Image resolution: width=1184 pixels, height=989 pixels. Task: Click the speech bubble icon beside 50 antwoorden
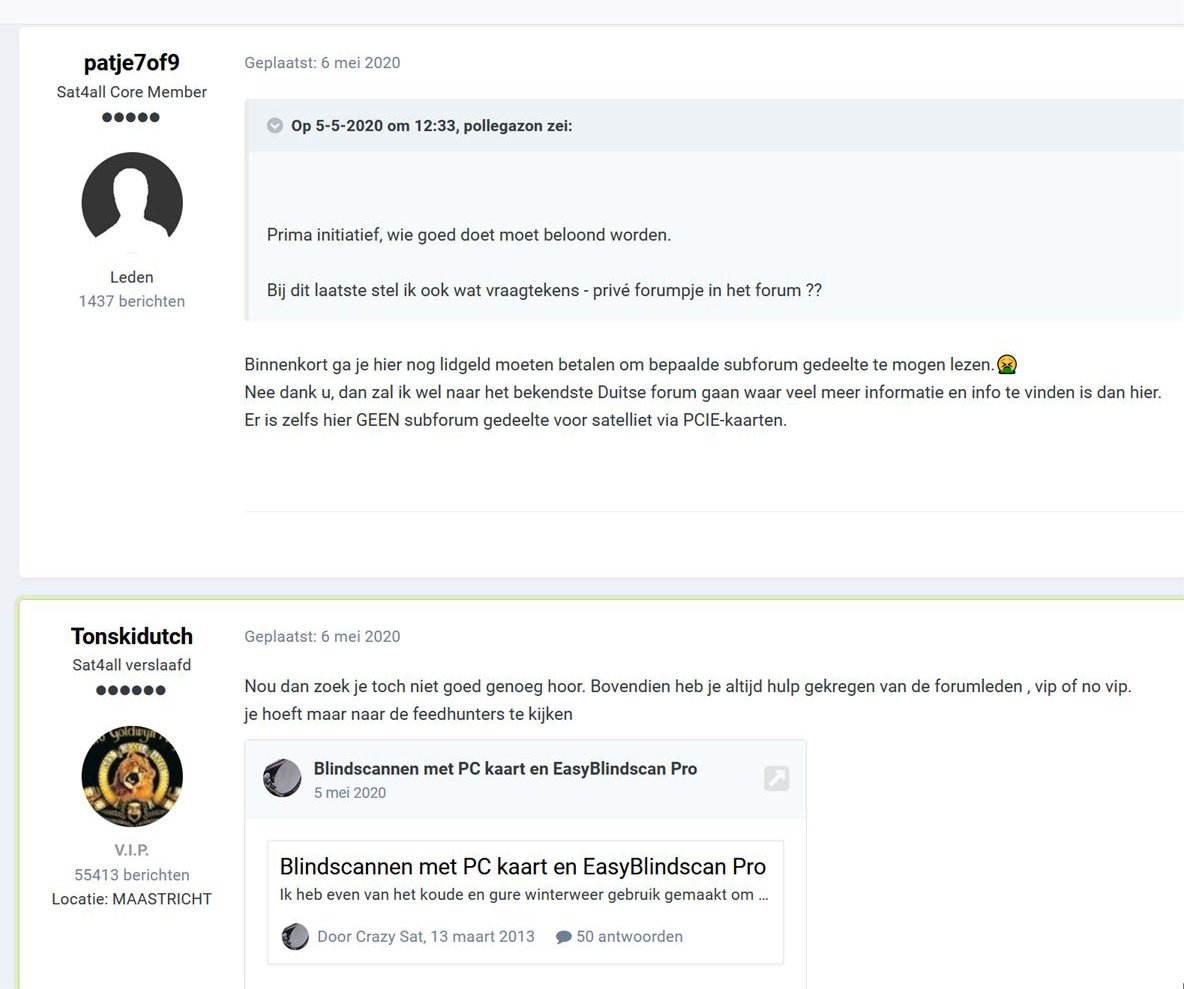coord(563,937)
